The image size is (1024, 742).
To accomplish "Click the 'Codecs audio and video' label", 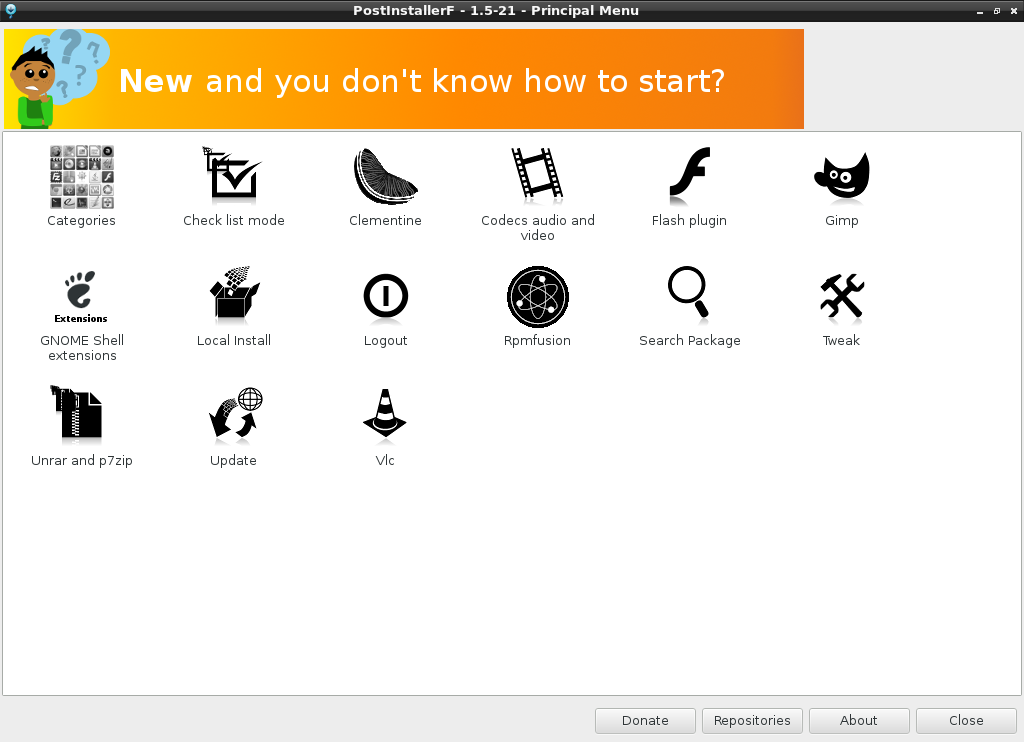I will [x=537, y=228].
